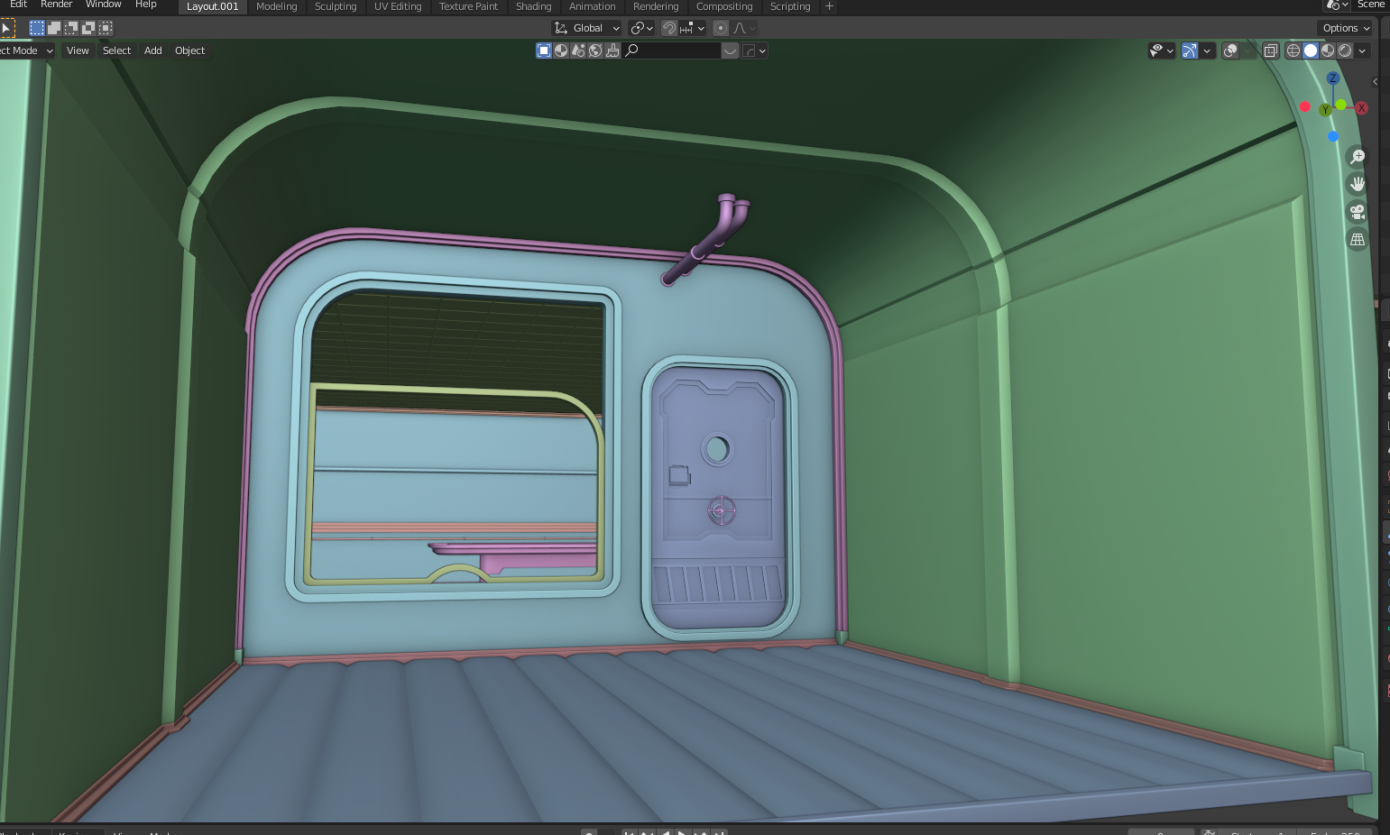
Task: Open the Help menu
Action: click(x=146, y=5)
